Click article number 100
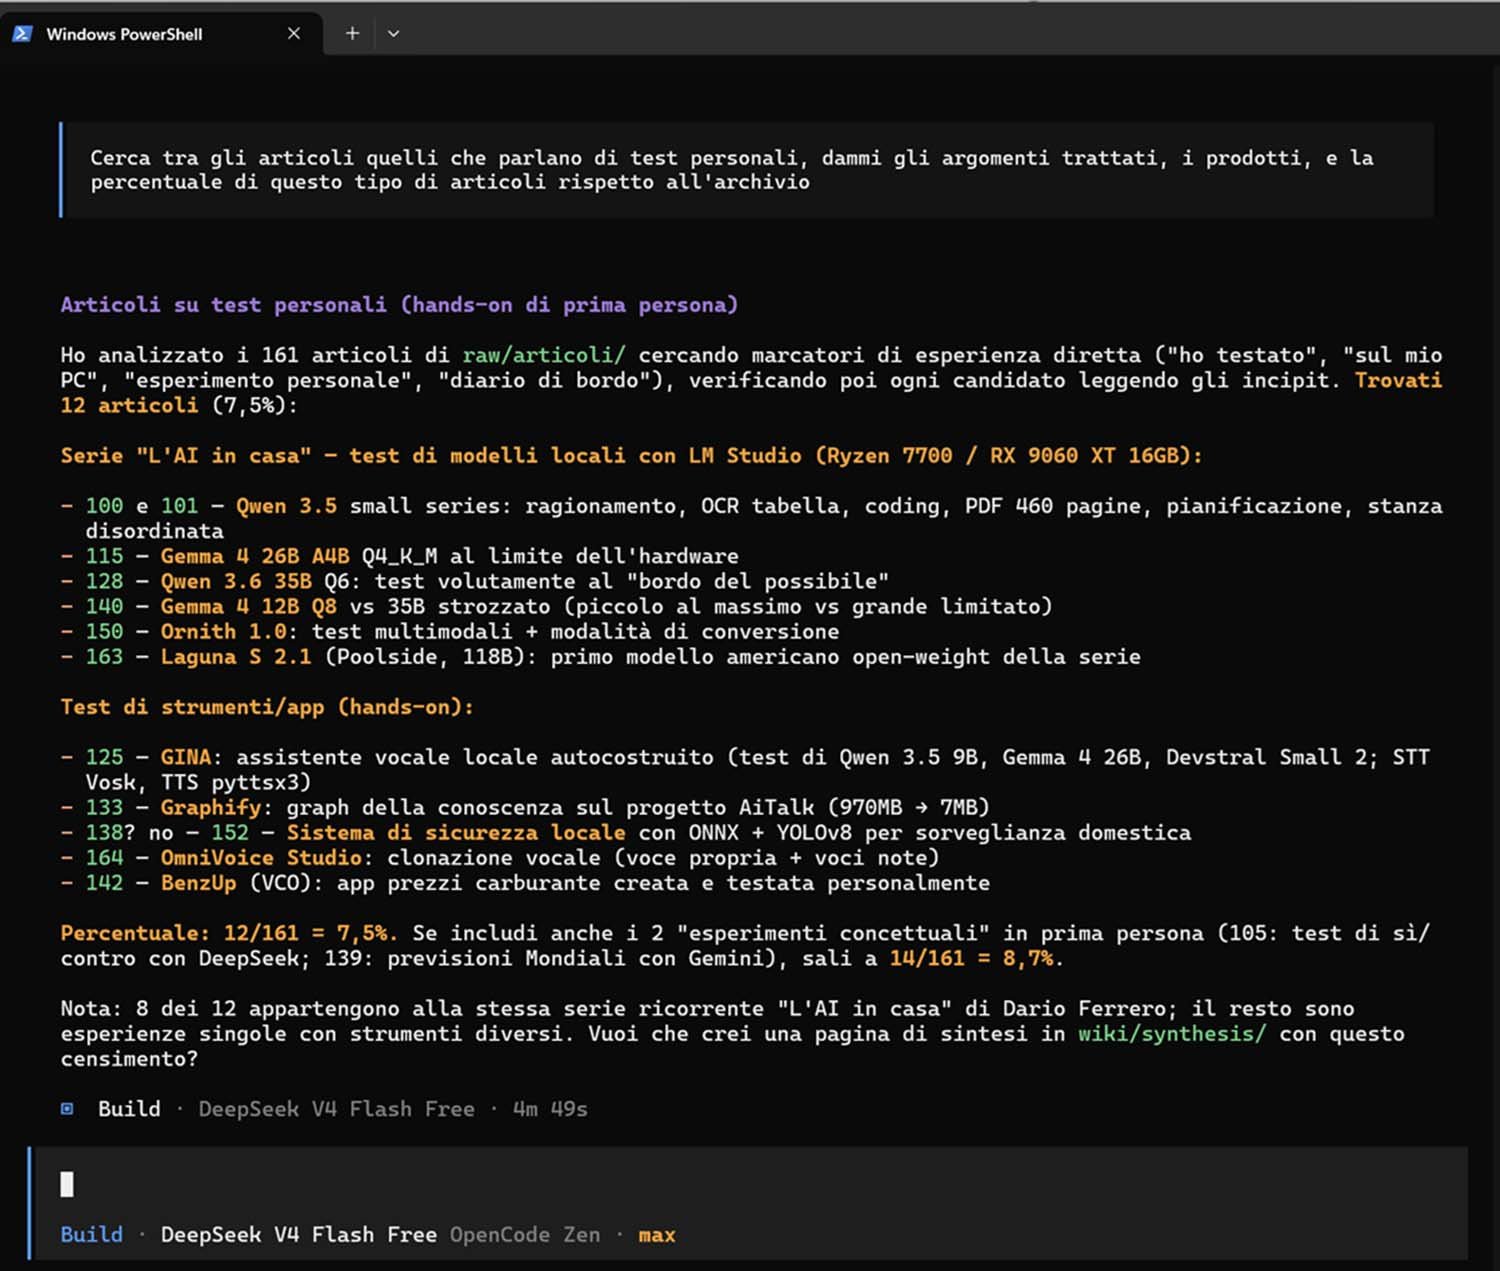This screenshot has width=1500, height=1271. tap(104, 506)
